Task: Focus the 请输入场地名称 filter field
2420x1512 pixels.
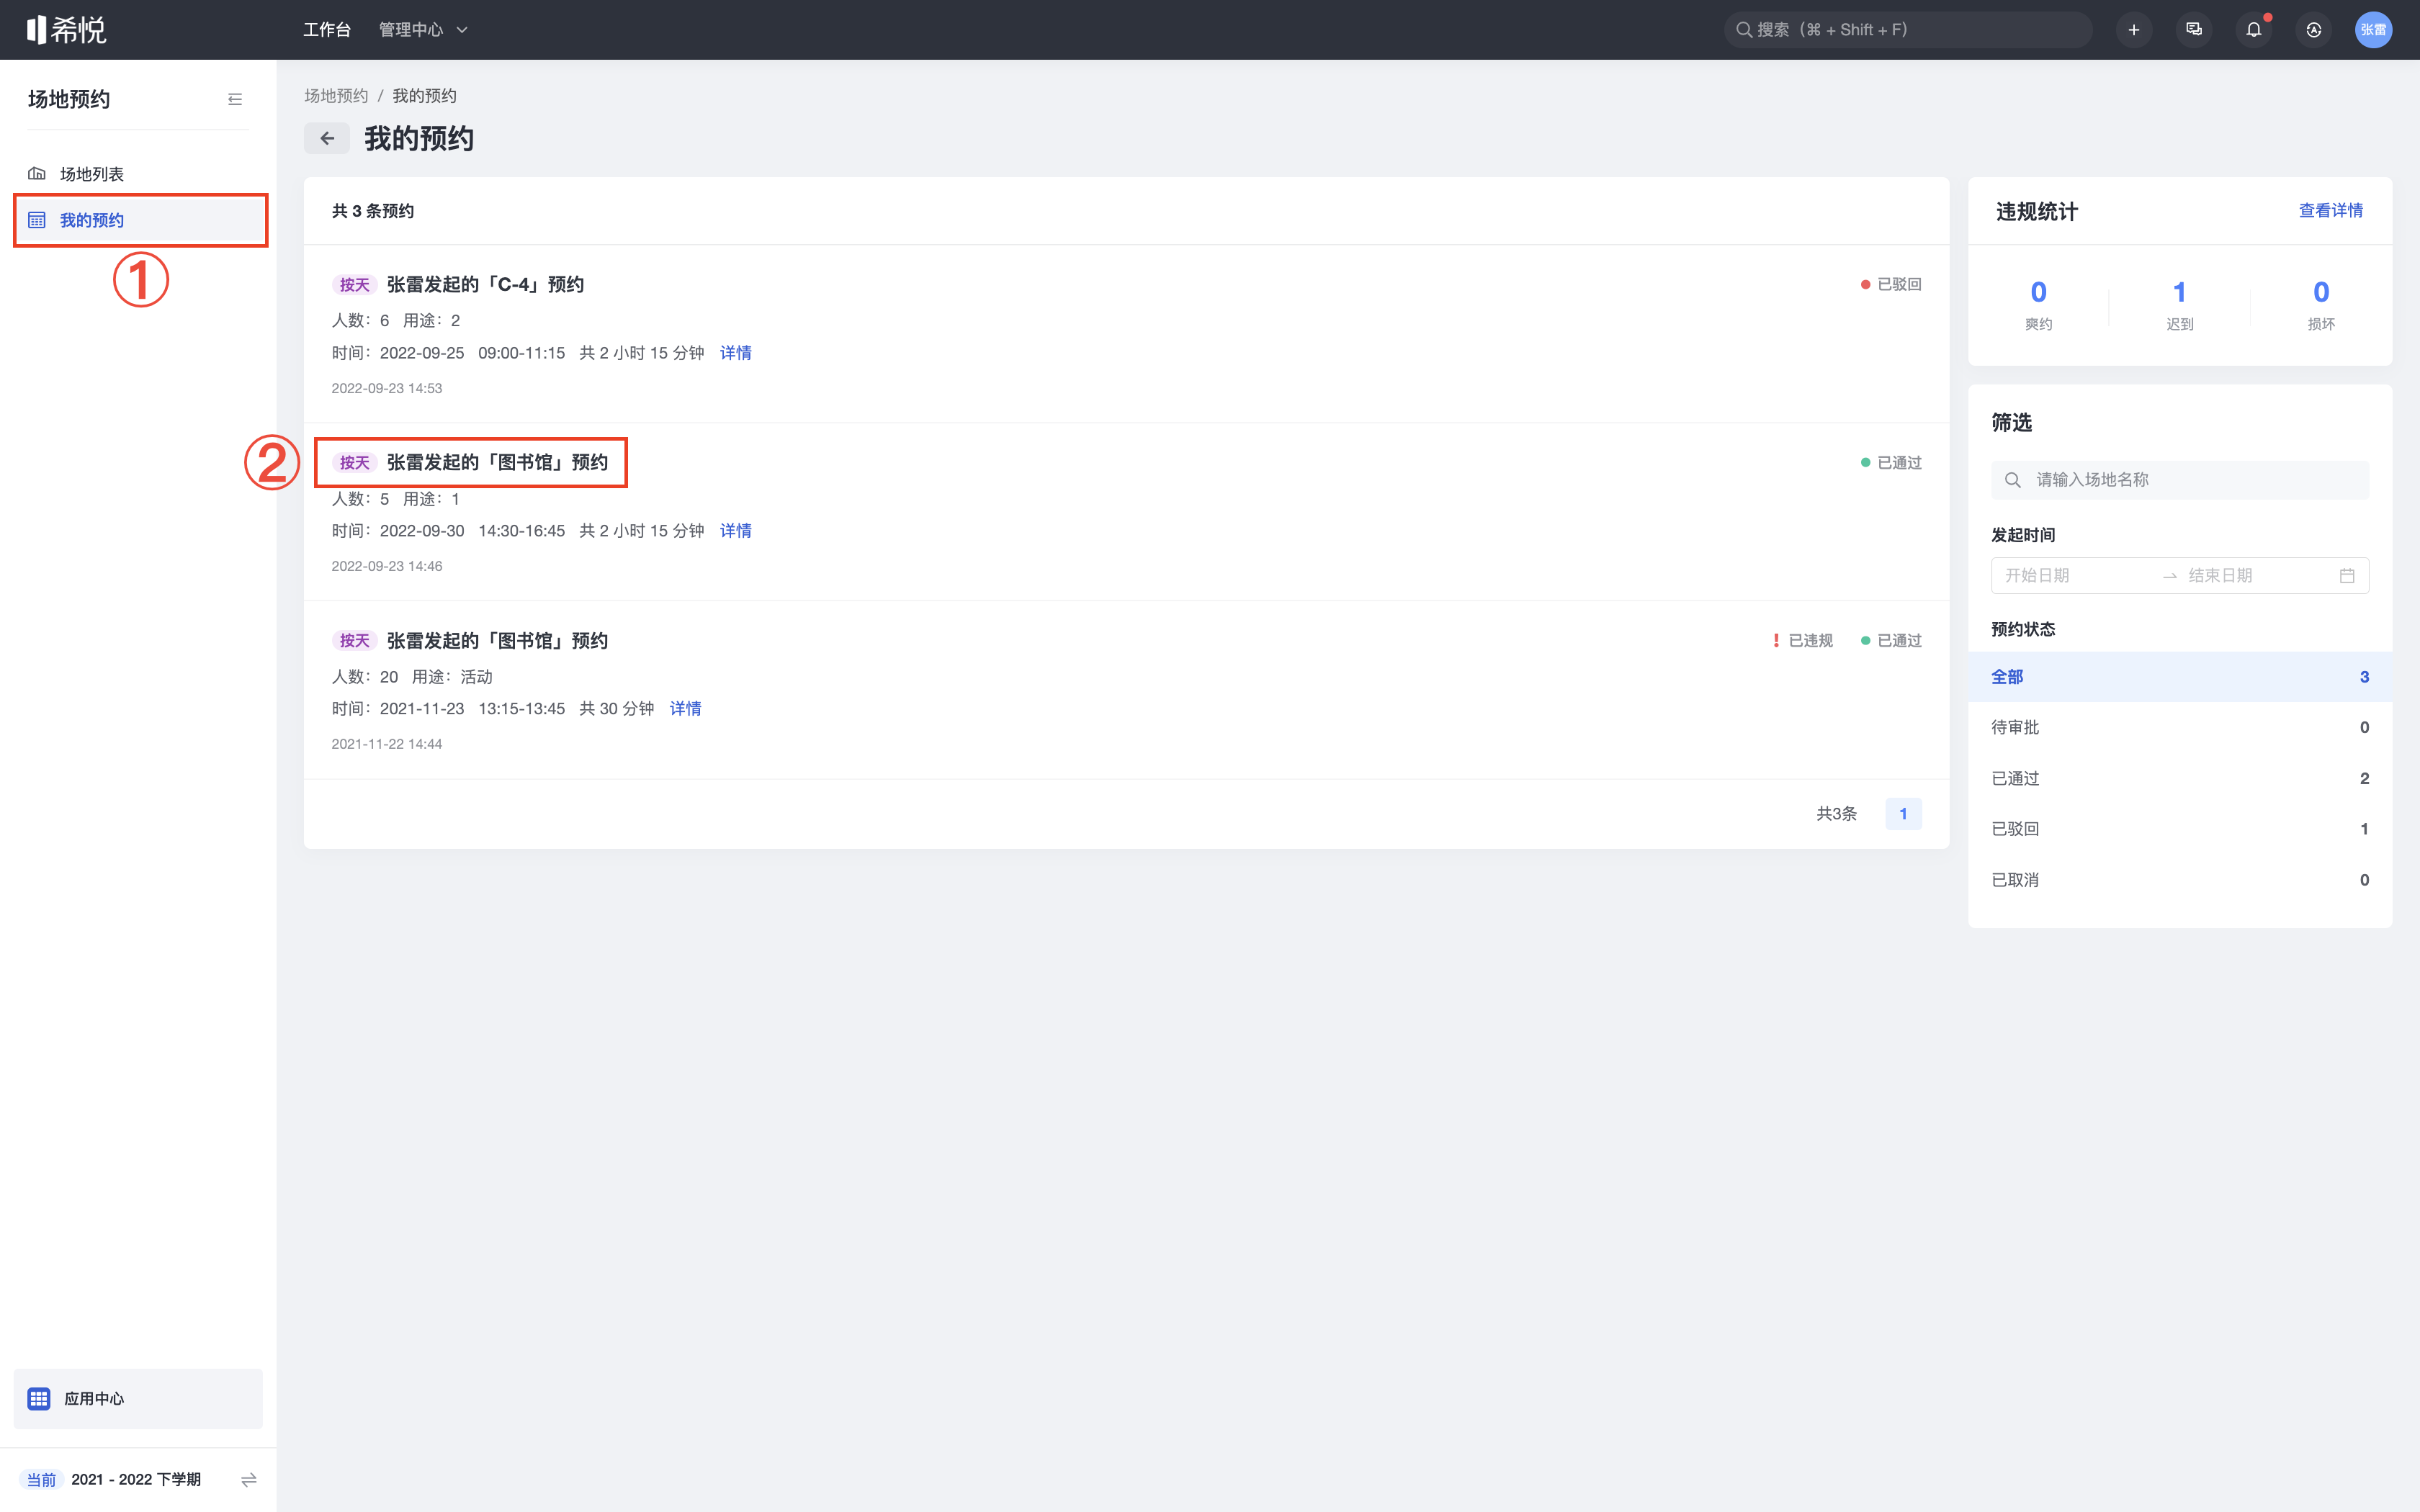Action: click(2180, 480)
